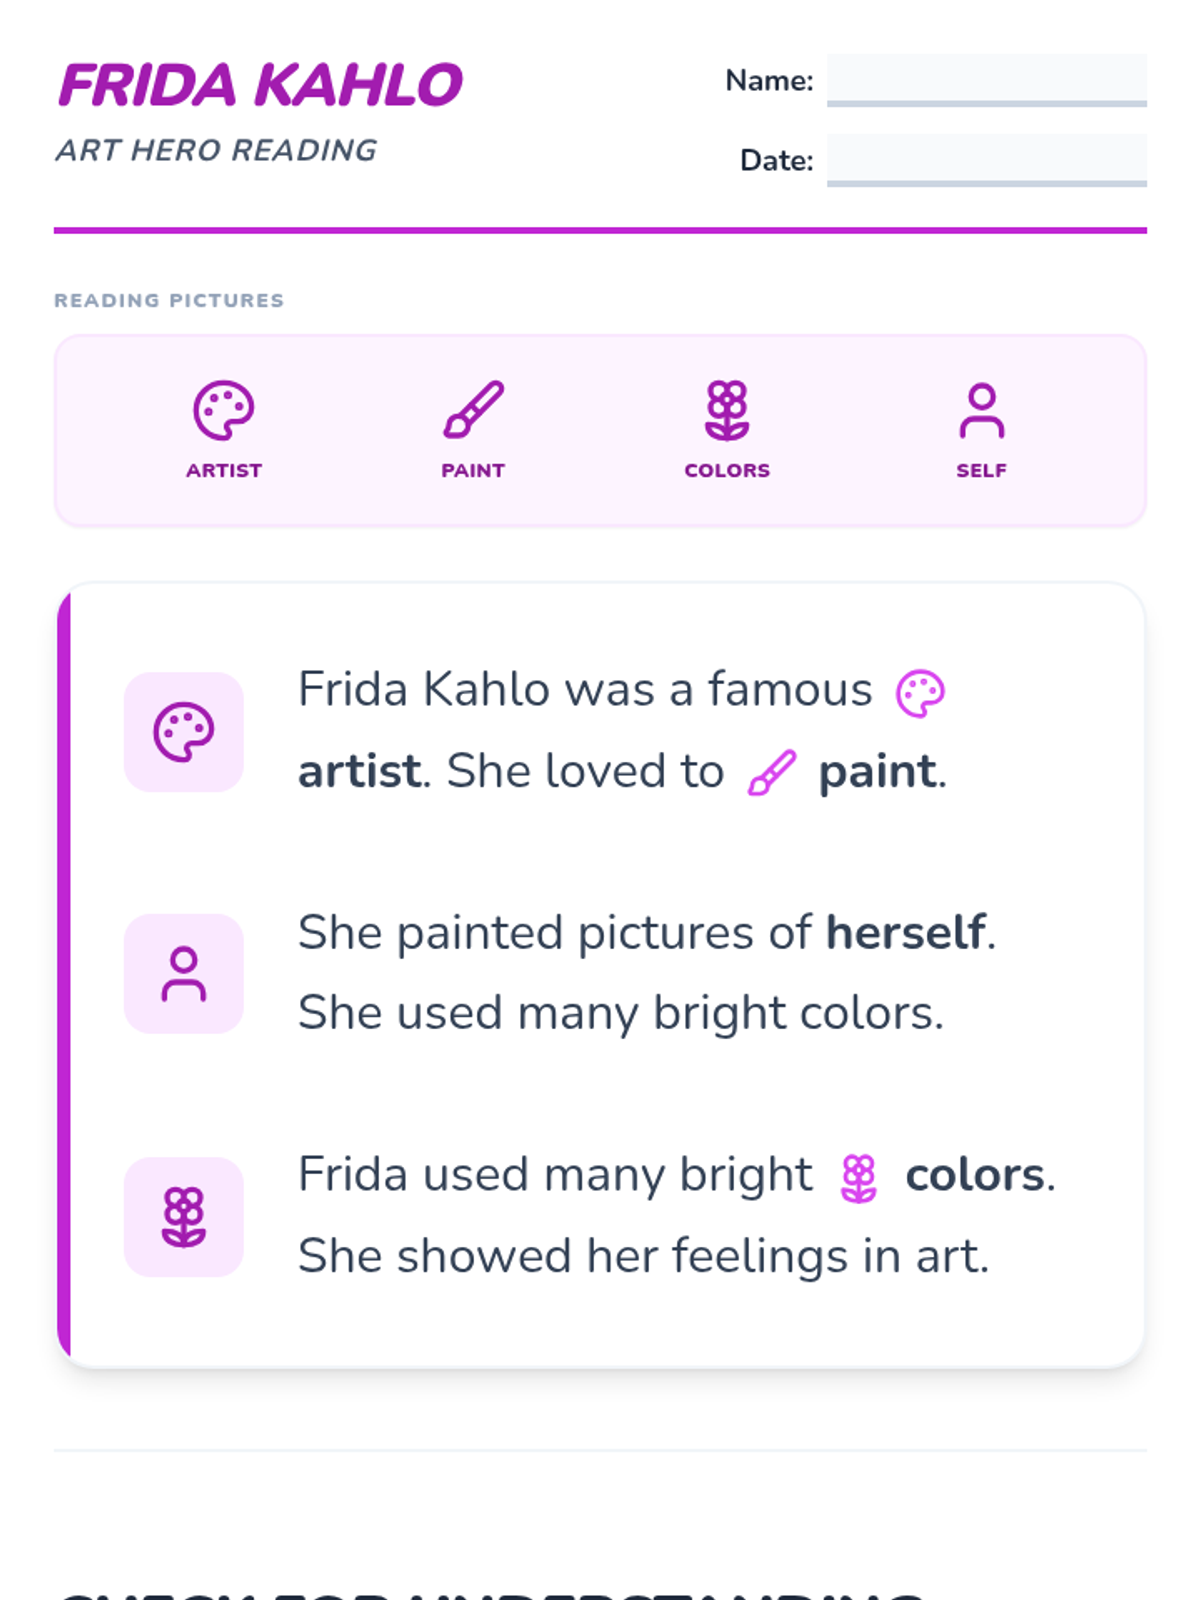Click the inline flower icon before 'colors'
The height and width of the screenshot is (1600, 1200).
[x=859, y=1179]
